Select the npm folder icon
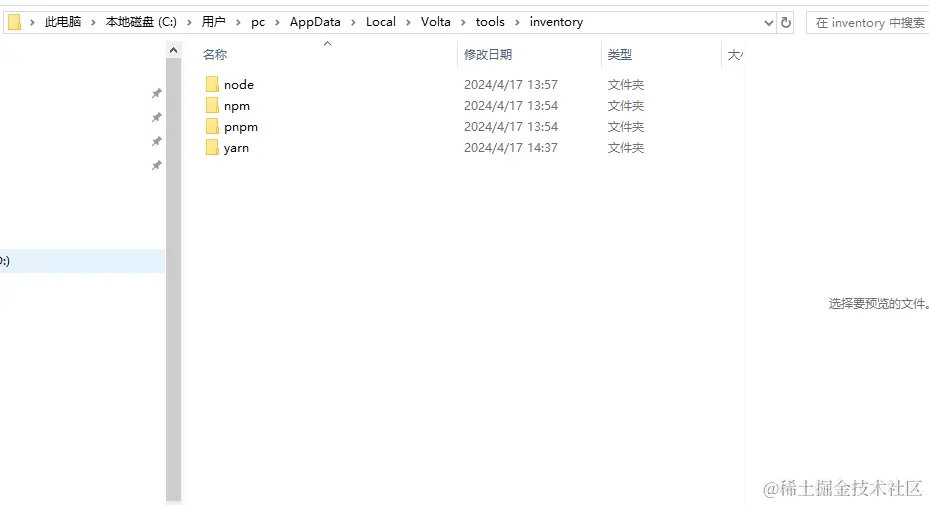Screen dimensions: 929x505 (212, 106)
